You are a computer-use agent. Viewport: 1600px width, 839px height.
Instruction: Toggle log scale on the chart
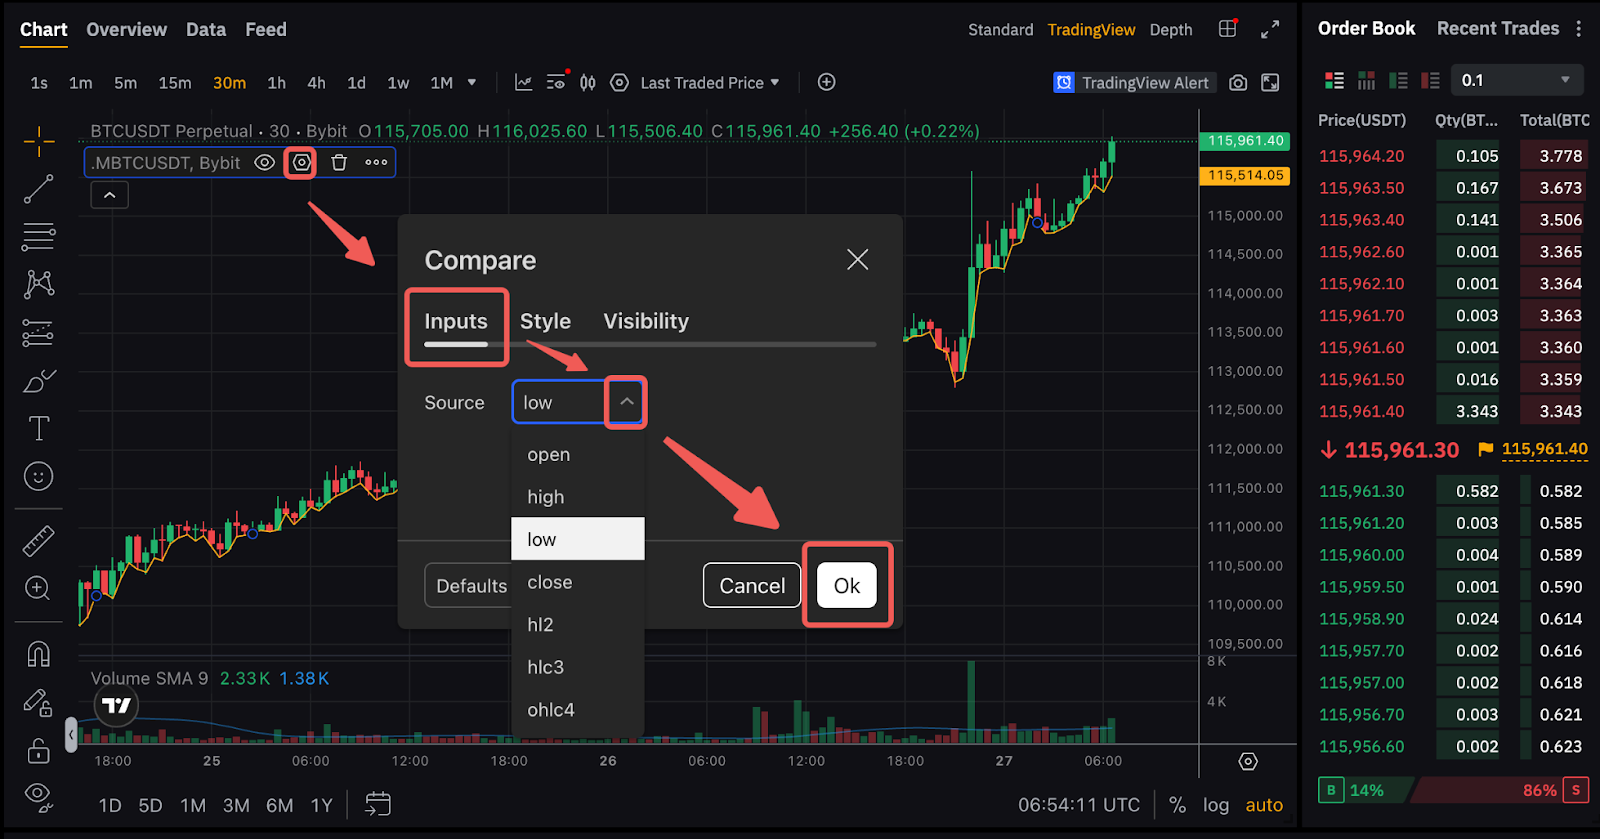pos(1215,805)
